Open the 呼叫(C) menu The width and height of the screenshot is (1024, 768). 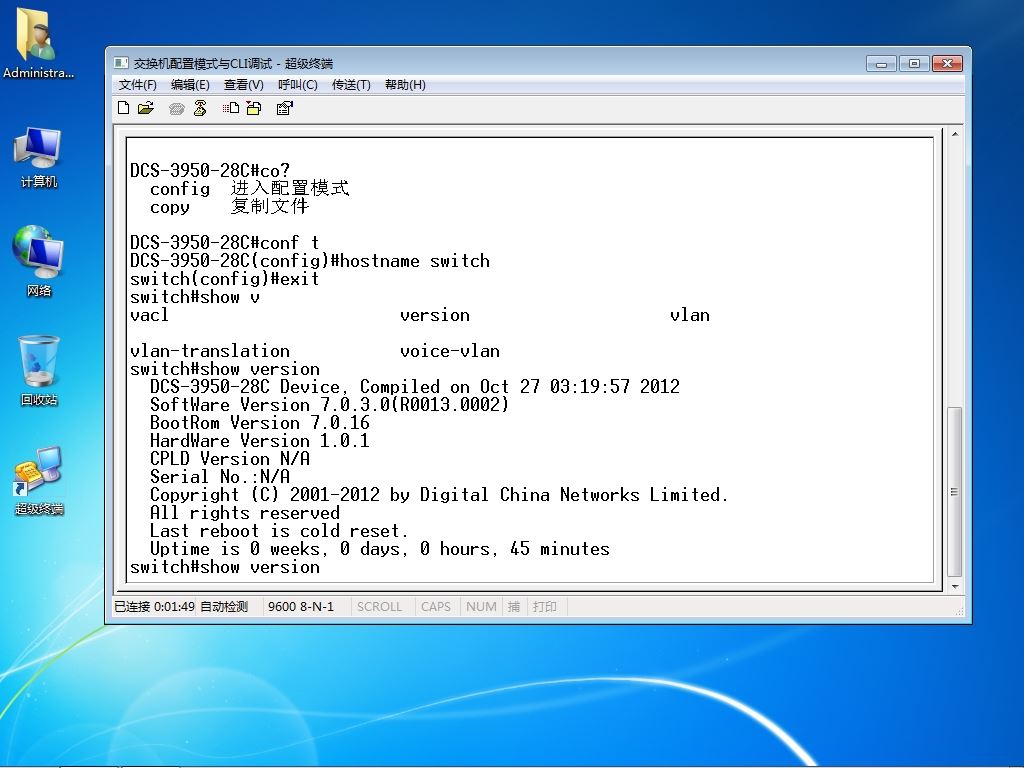tap(297, 85)
